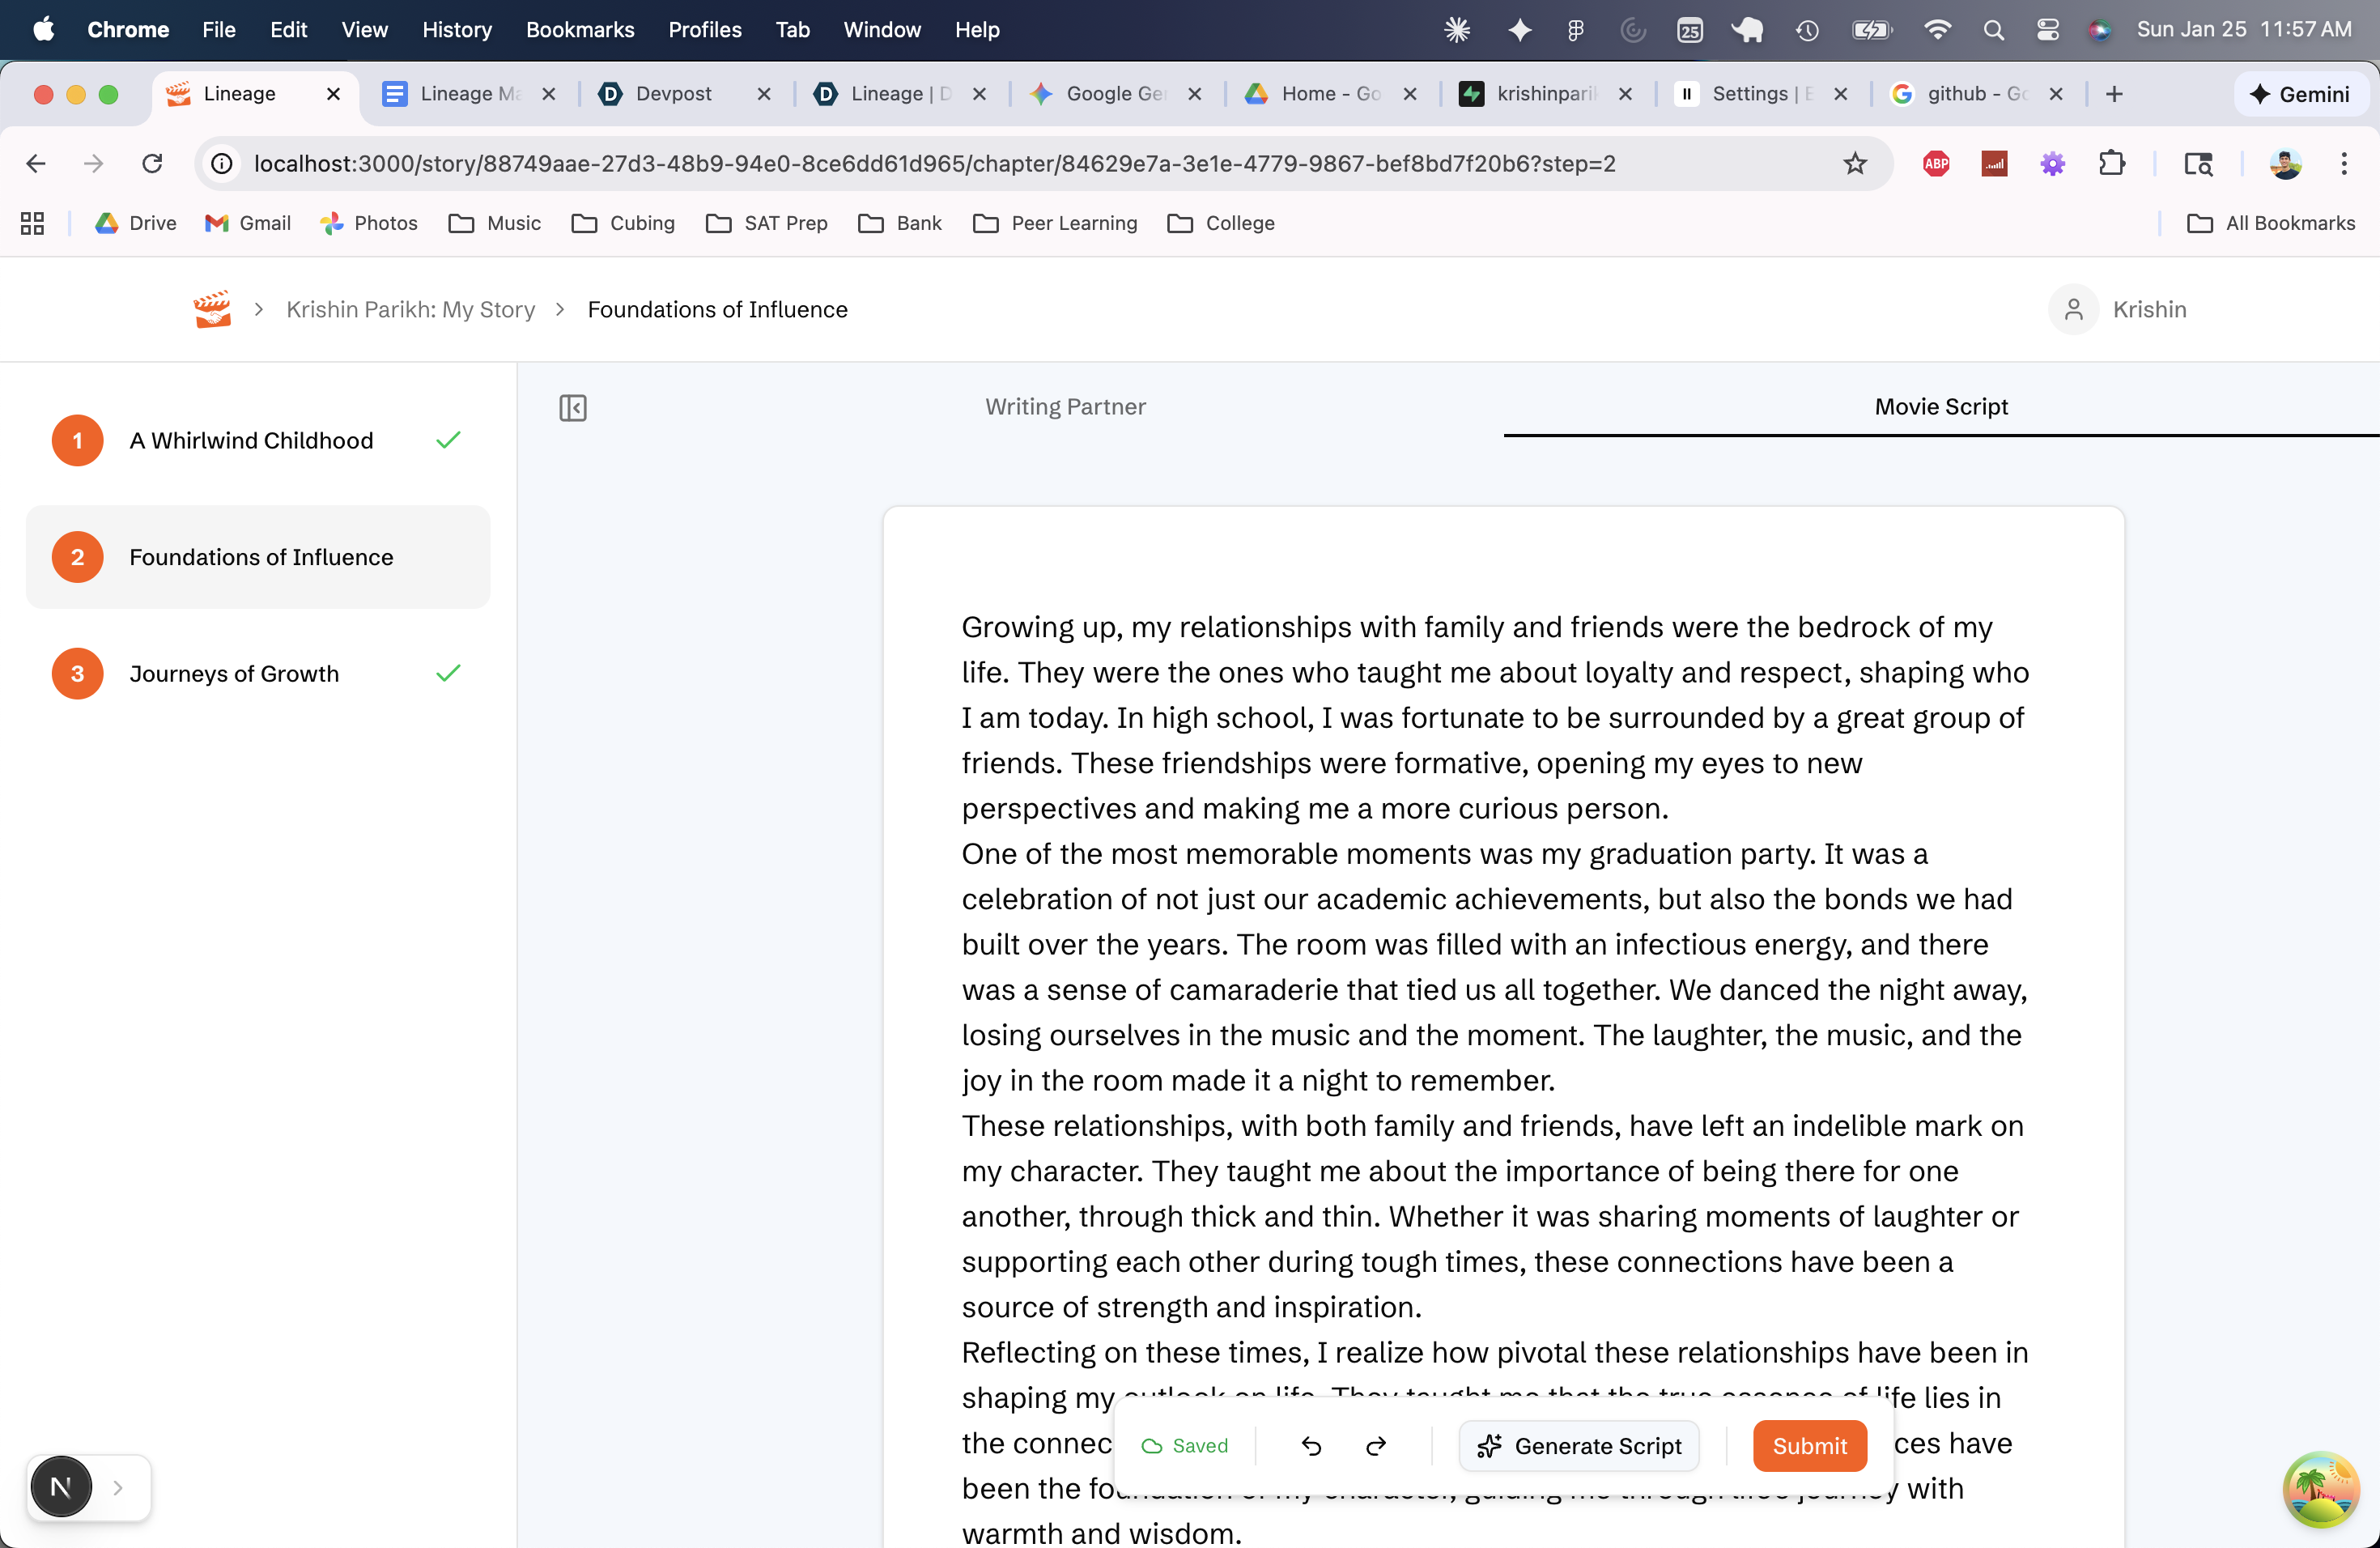Open the History menu
Image resolution: width=2380 pixels, height=1548 pixels.
[x=457, y=30]
